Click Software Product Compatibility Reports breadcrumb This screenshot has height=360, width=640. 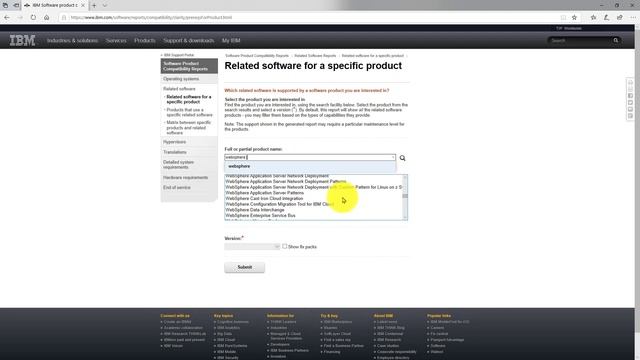[257, 56]
